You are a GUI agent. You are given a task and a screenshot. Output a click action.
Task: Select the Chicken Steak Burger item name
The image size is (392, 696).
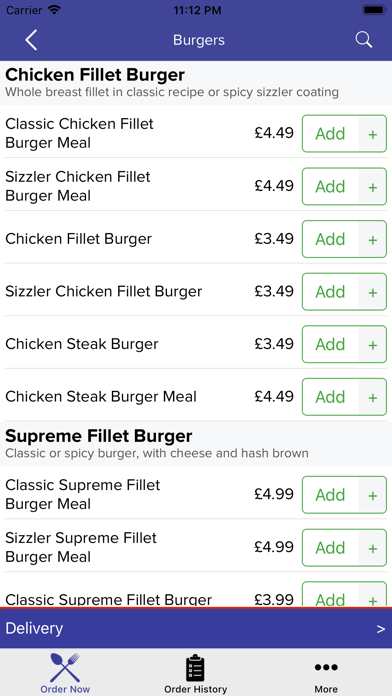[x=82, y=344]
